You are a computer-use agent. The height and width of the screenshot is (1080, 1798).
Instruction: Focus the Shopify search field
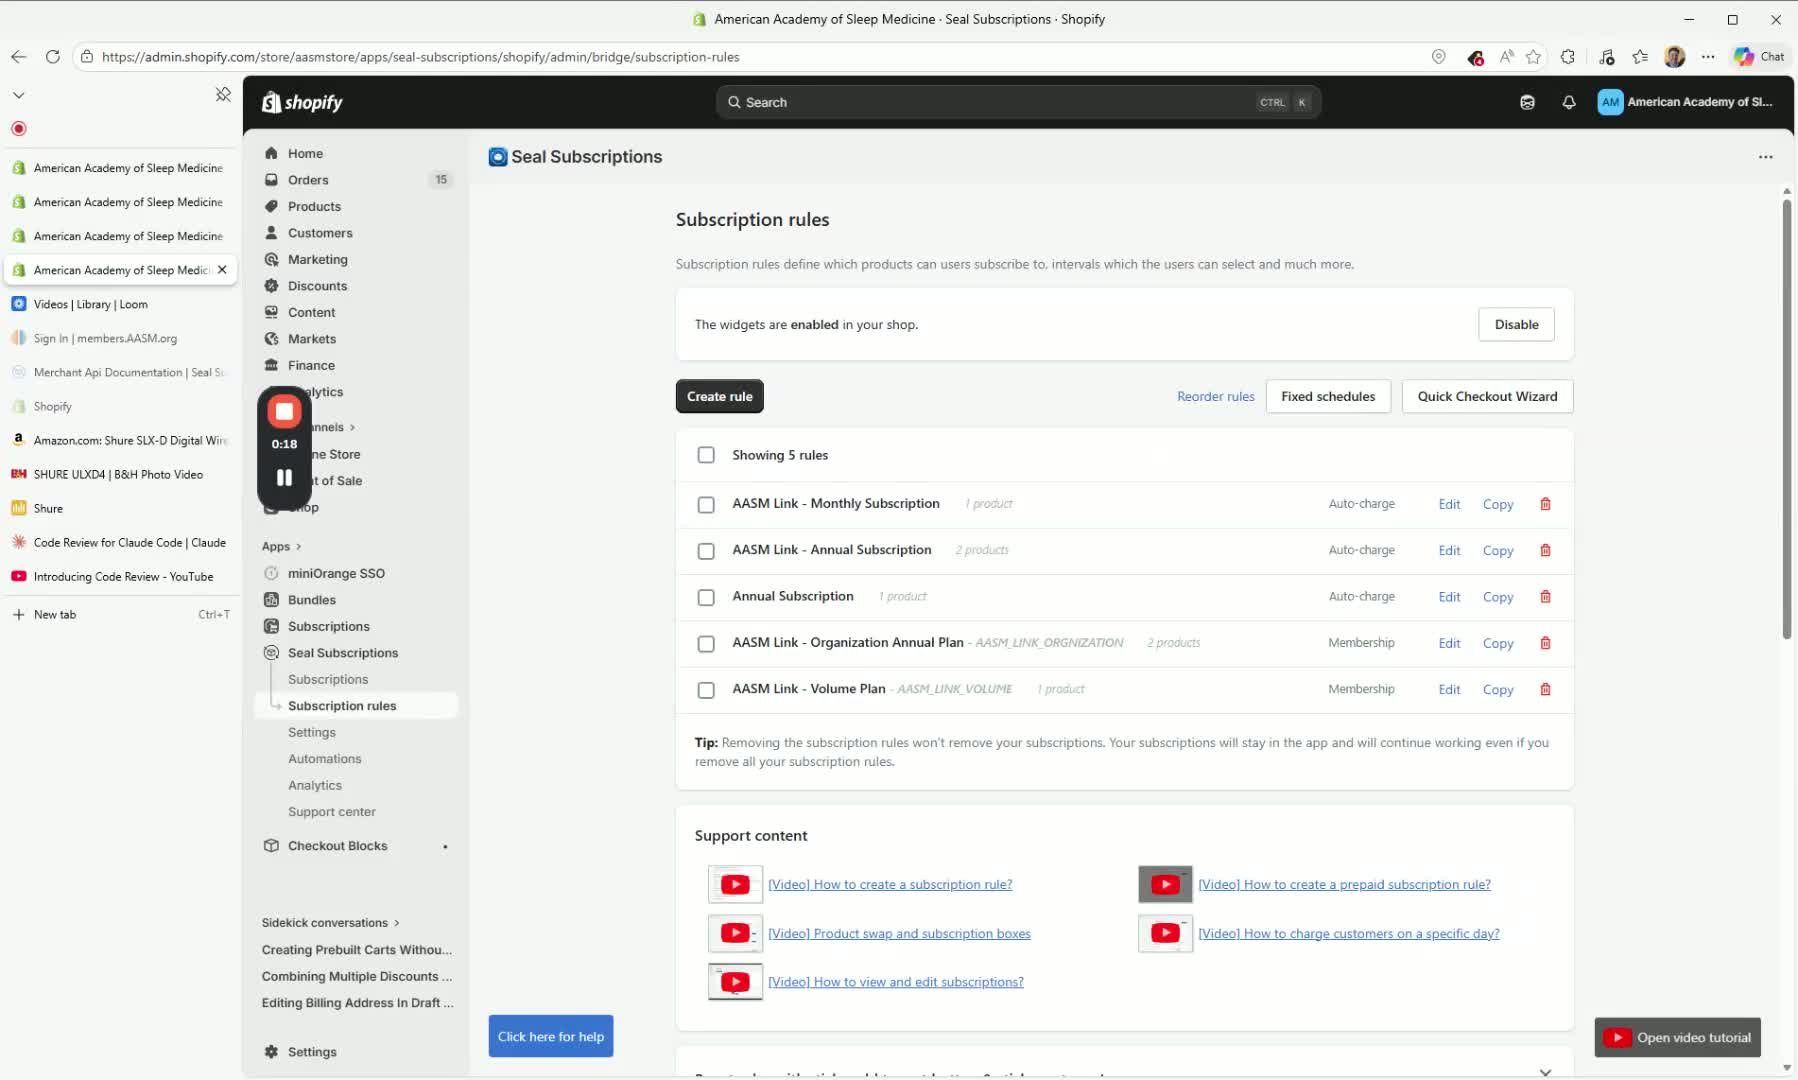tap(1018, 102)
